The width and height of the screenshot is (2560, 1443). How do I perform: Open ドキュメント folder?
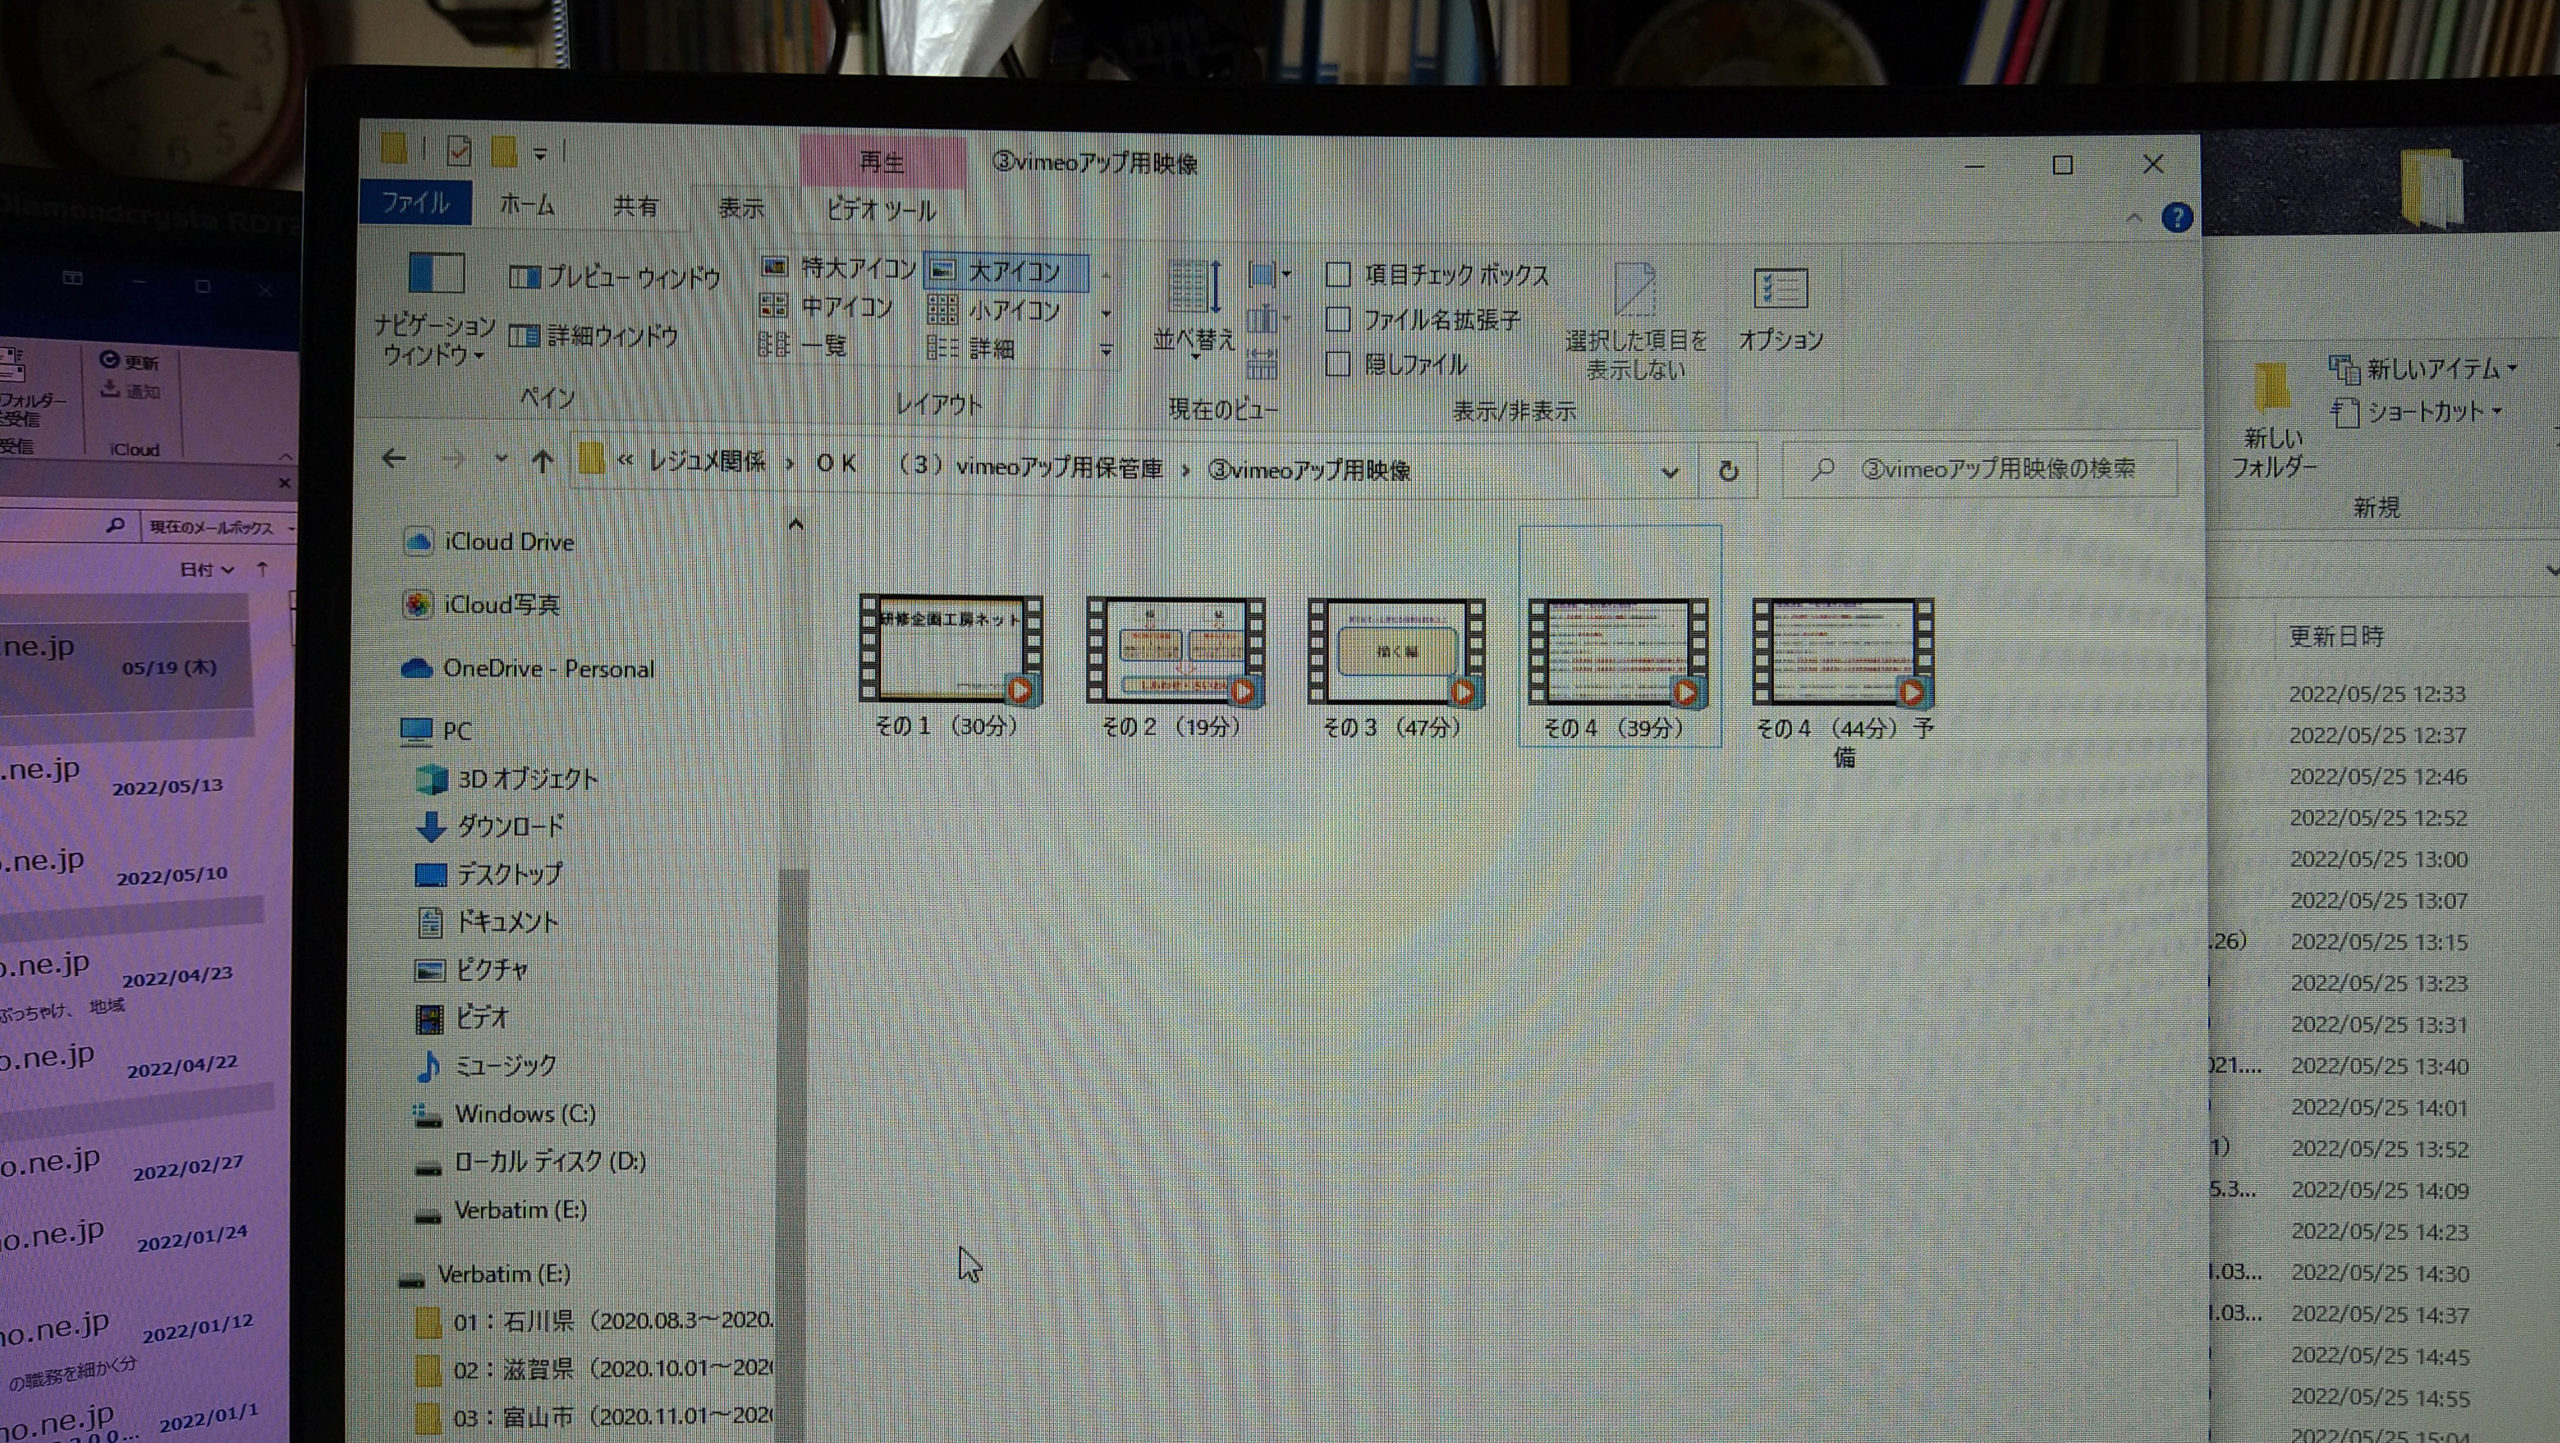pos(486,922)
